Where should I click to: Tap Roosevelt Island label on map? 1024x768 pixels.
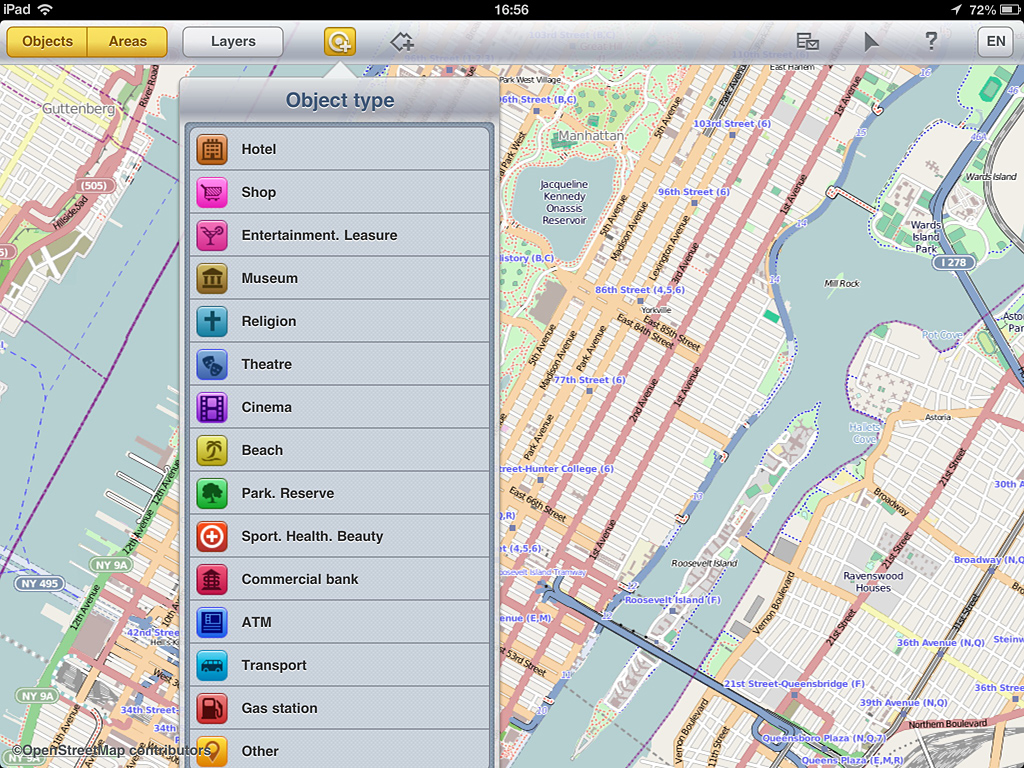coord(705,563)
